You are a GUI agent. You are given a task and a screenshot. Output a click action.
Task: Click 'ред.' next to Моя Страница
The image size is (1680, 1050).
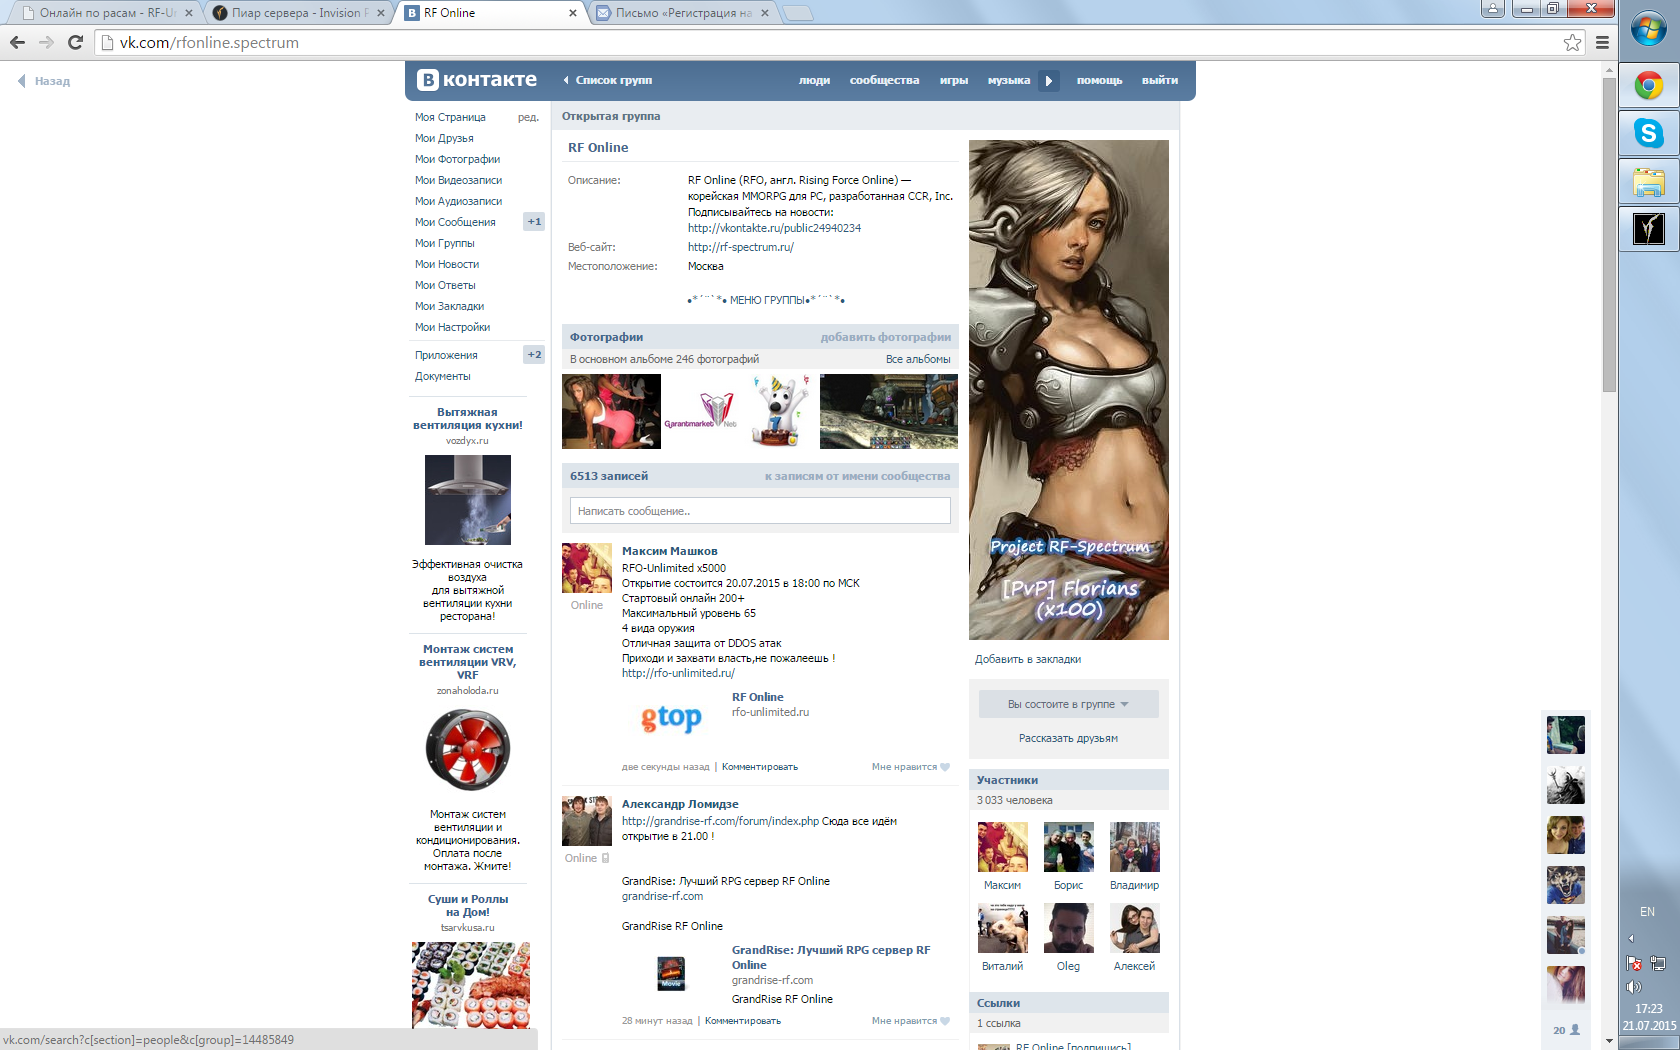click(x=528, y=117)
